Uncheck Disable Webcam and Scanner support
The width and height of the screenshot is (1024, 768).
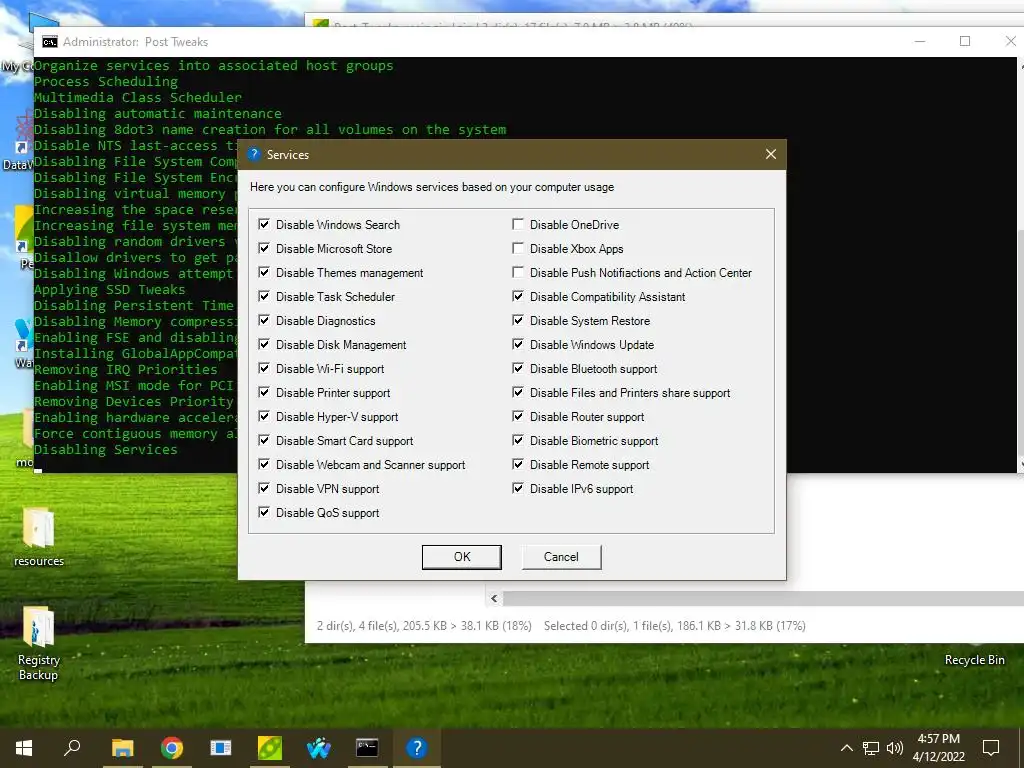(x=264, y=464)
